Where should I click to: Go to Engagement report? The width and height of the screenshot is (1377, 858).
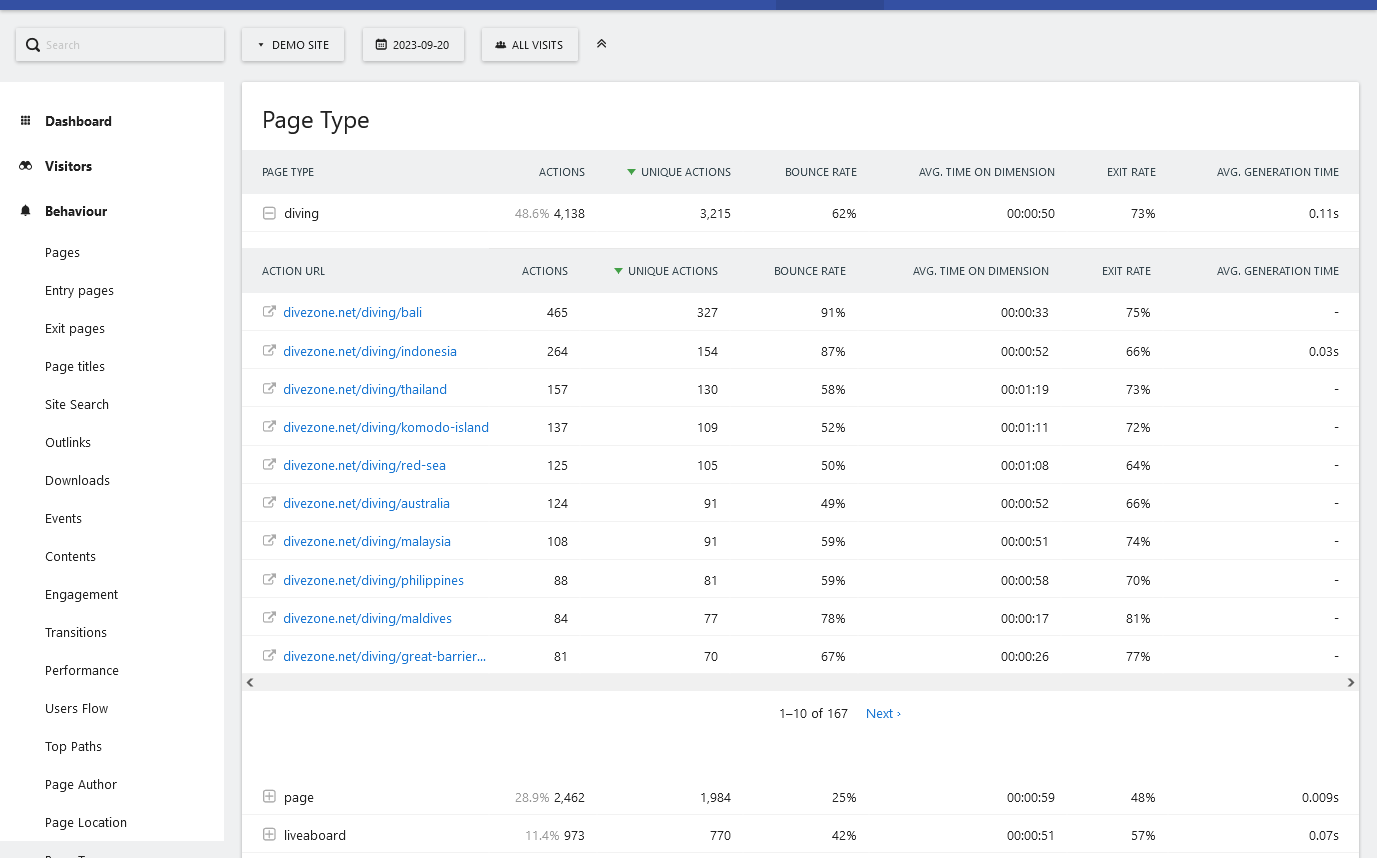click(x=81, y=595)
